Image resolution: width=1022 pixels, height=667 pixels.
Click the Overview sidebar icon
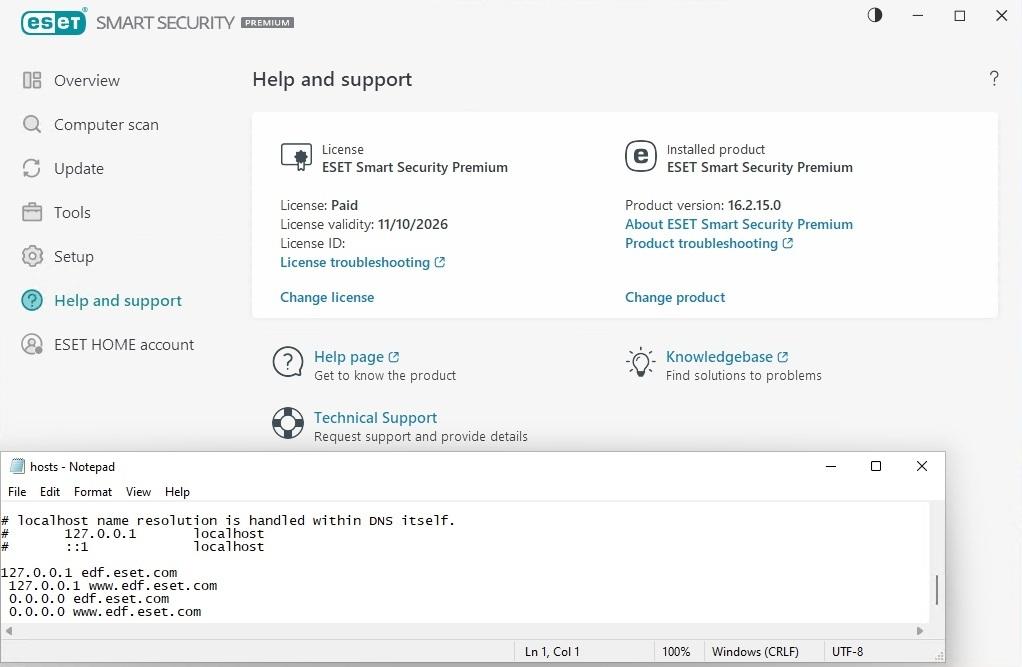(32, 80)
